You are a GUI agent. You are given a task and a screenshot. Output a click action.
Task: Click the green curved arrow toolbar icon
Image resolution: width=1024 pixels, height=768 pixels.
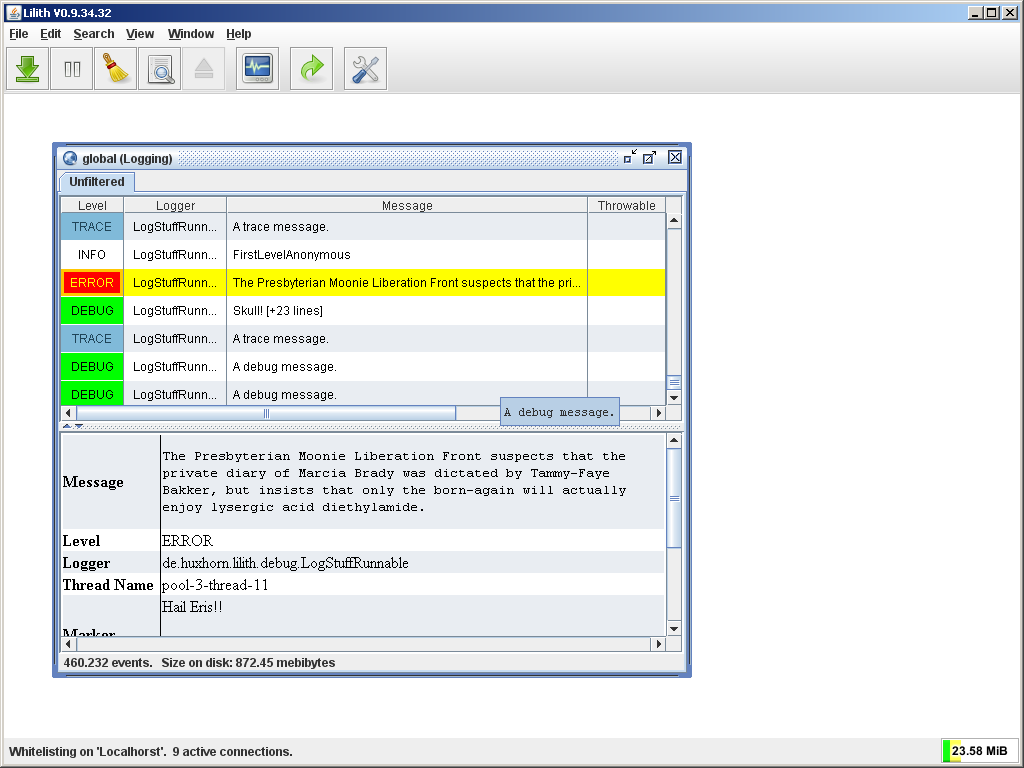coord(312,69)
